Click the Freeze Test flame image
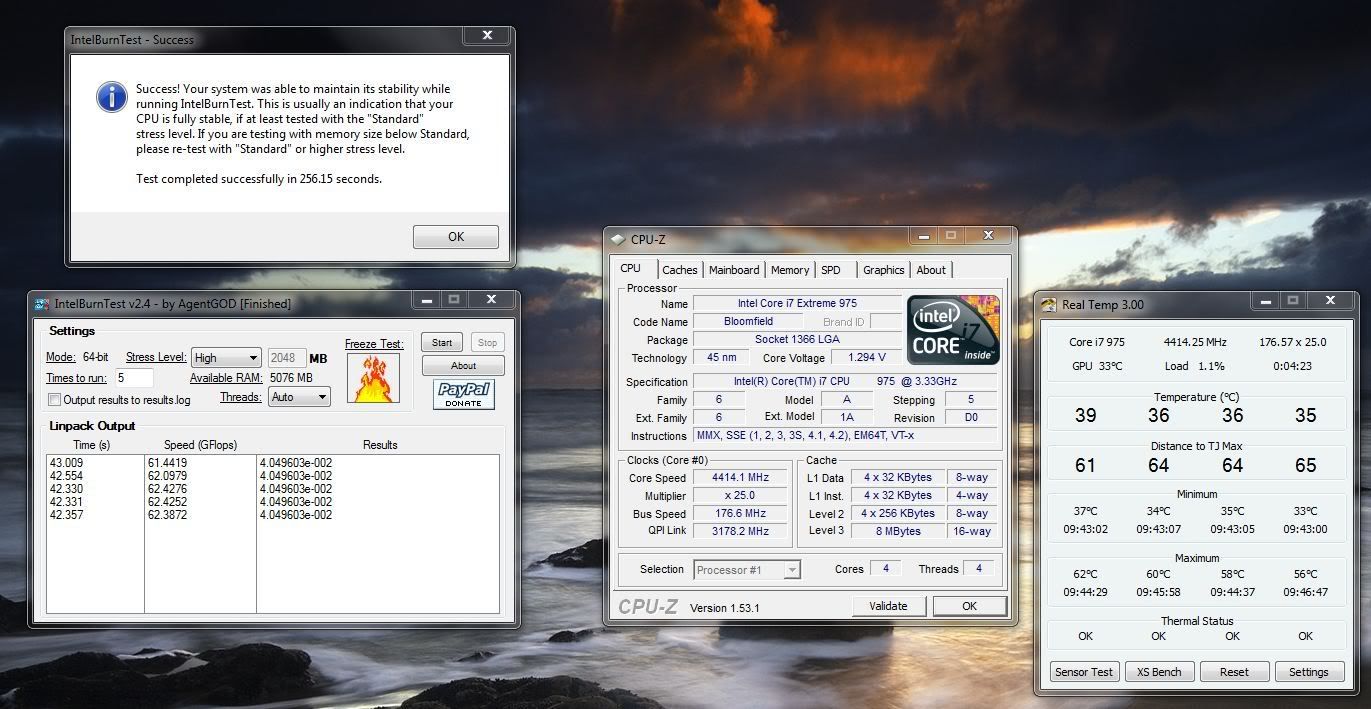This screenshot has width=1371, height=709. 373,378
